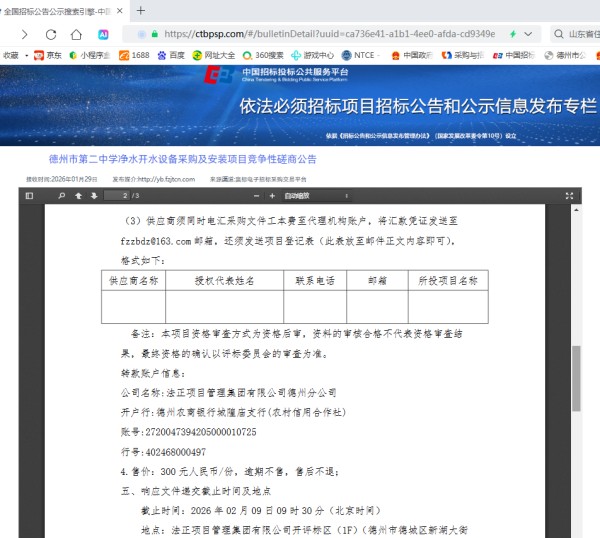Screen dimensions: 600x538
Task: Expand the 收藏 bookmarks dropdown
Action: click(x=14, y=55)
